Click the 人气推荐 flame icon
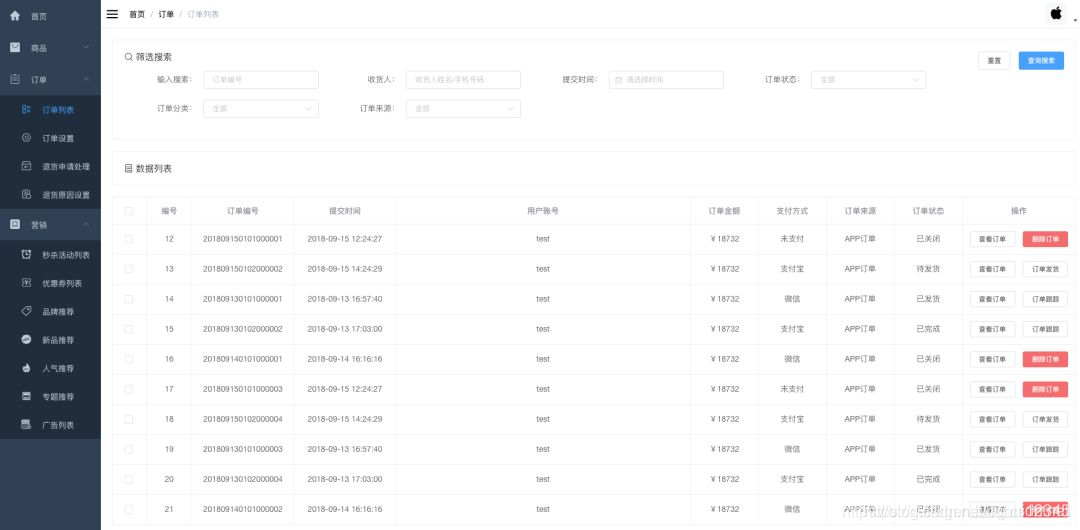The height and width of the screenshot is (530, 1080). pos(26,368)
